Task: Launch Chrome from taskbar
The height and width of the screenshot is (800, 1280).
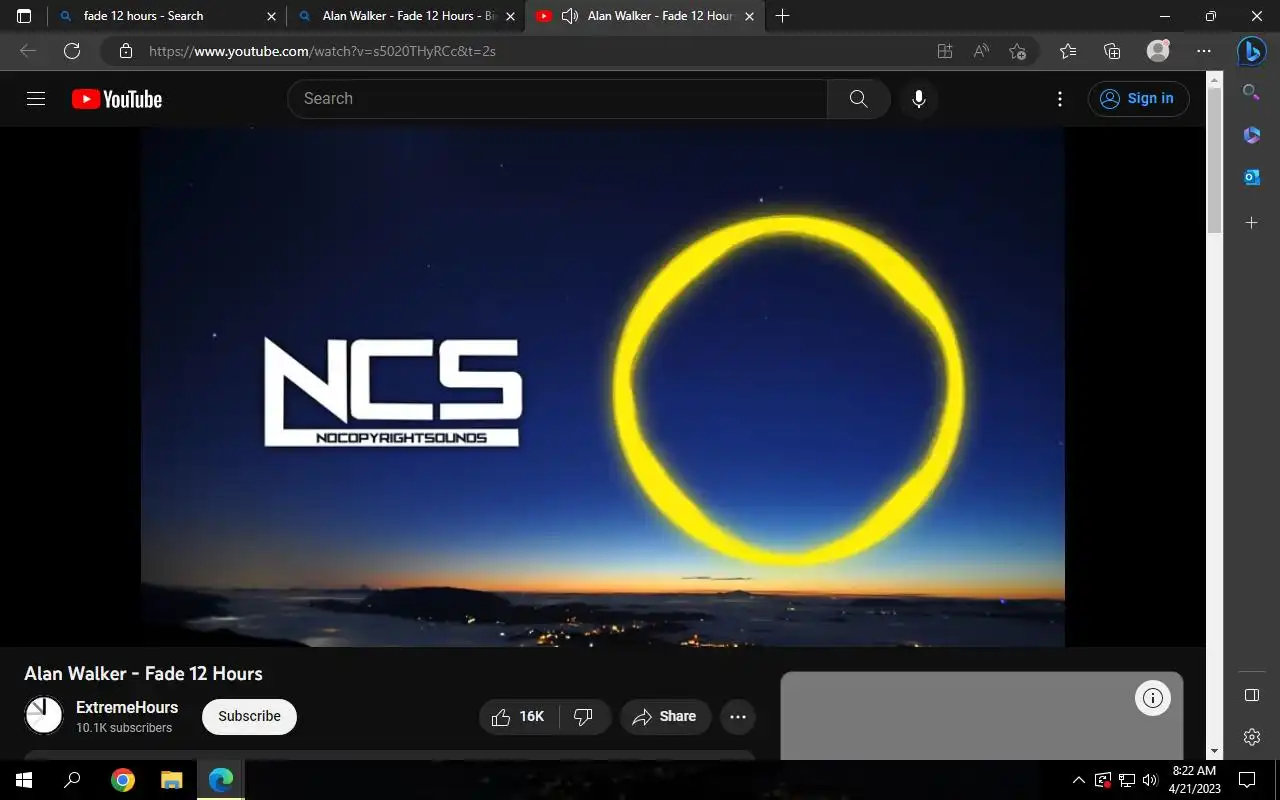Action: (123, 780)
